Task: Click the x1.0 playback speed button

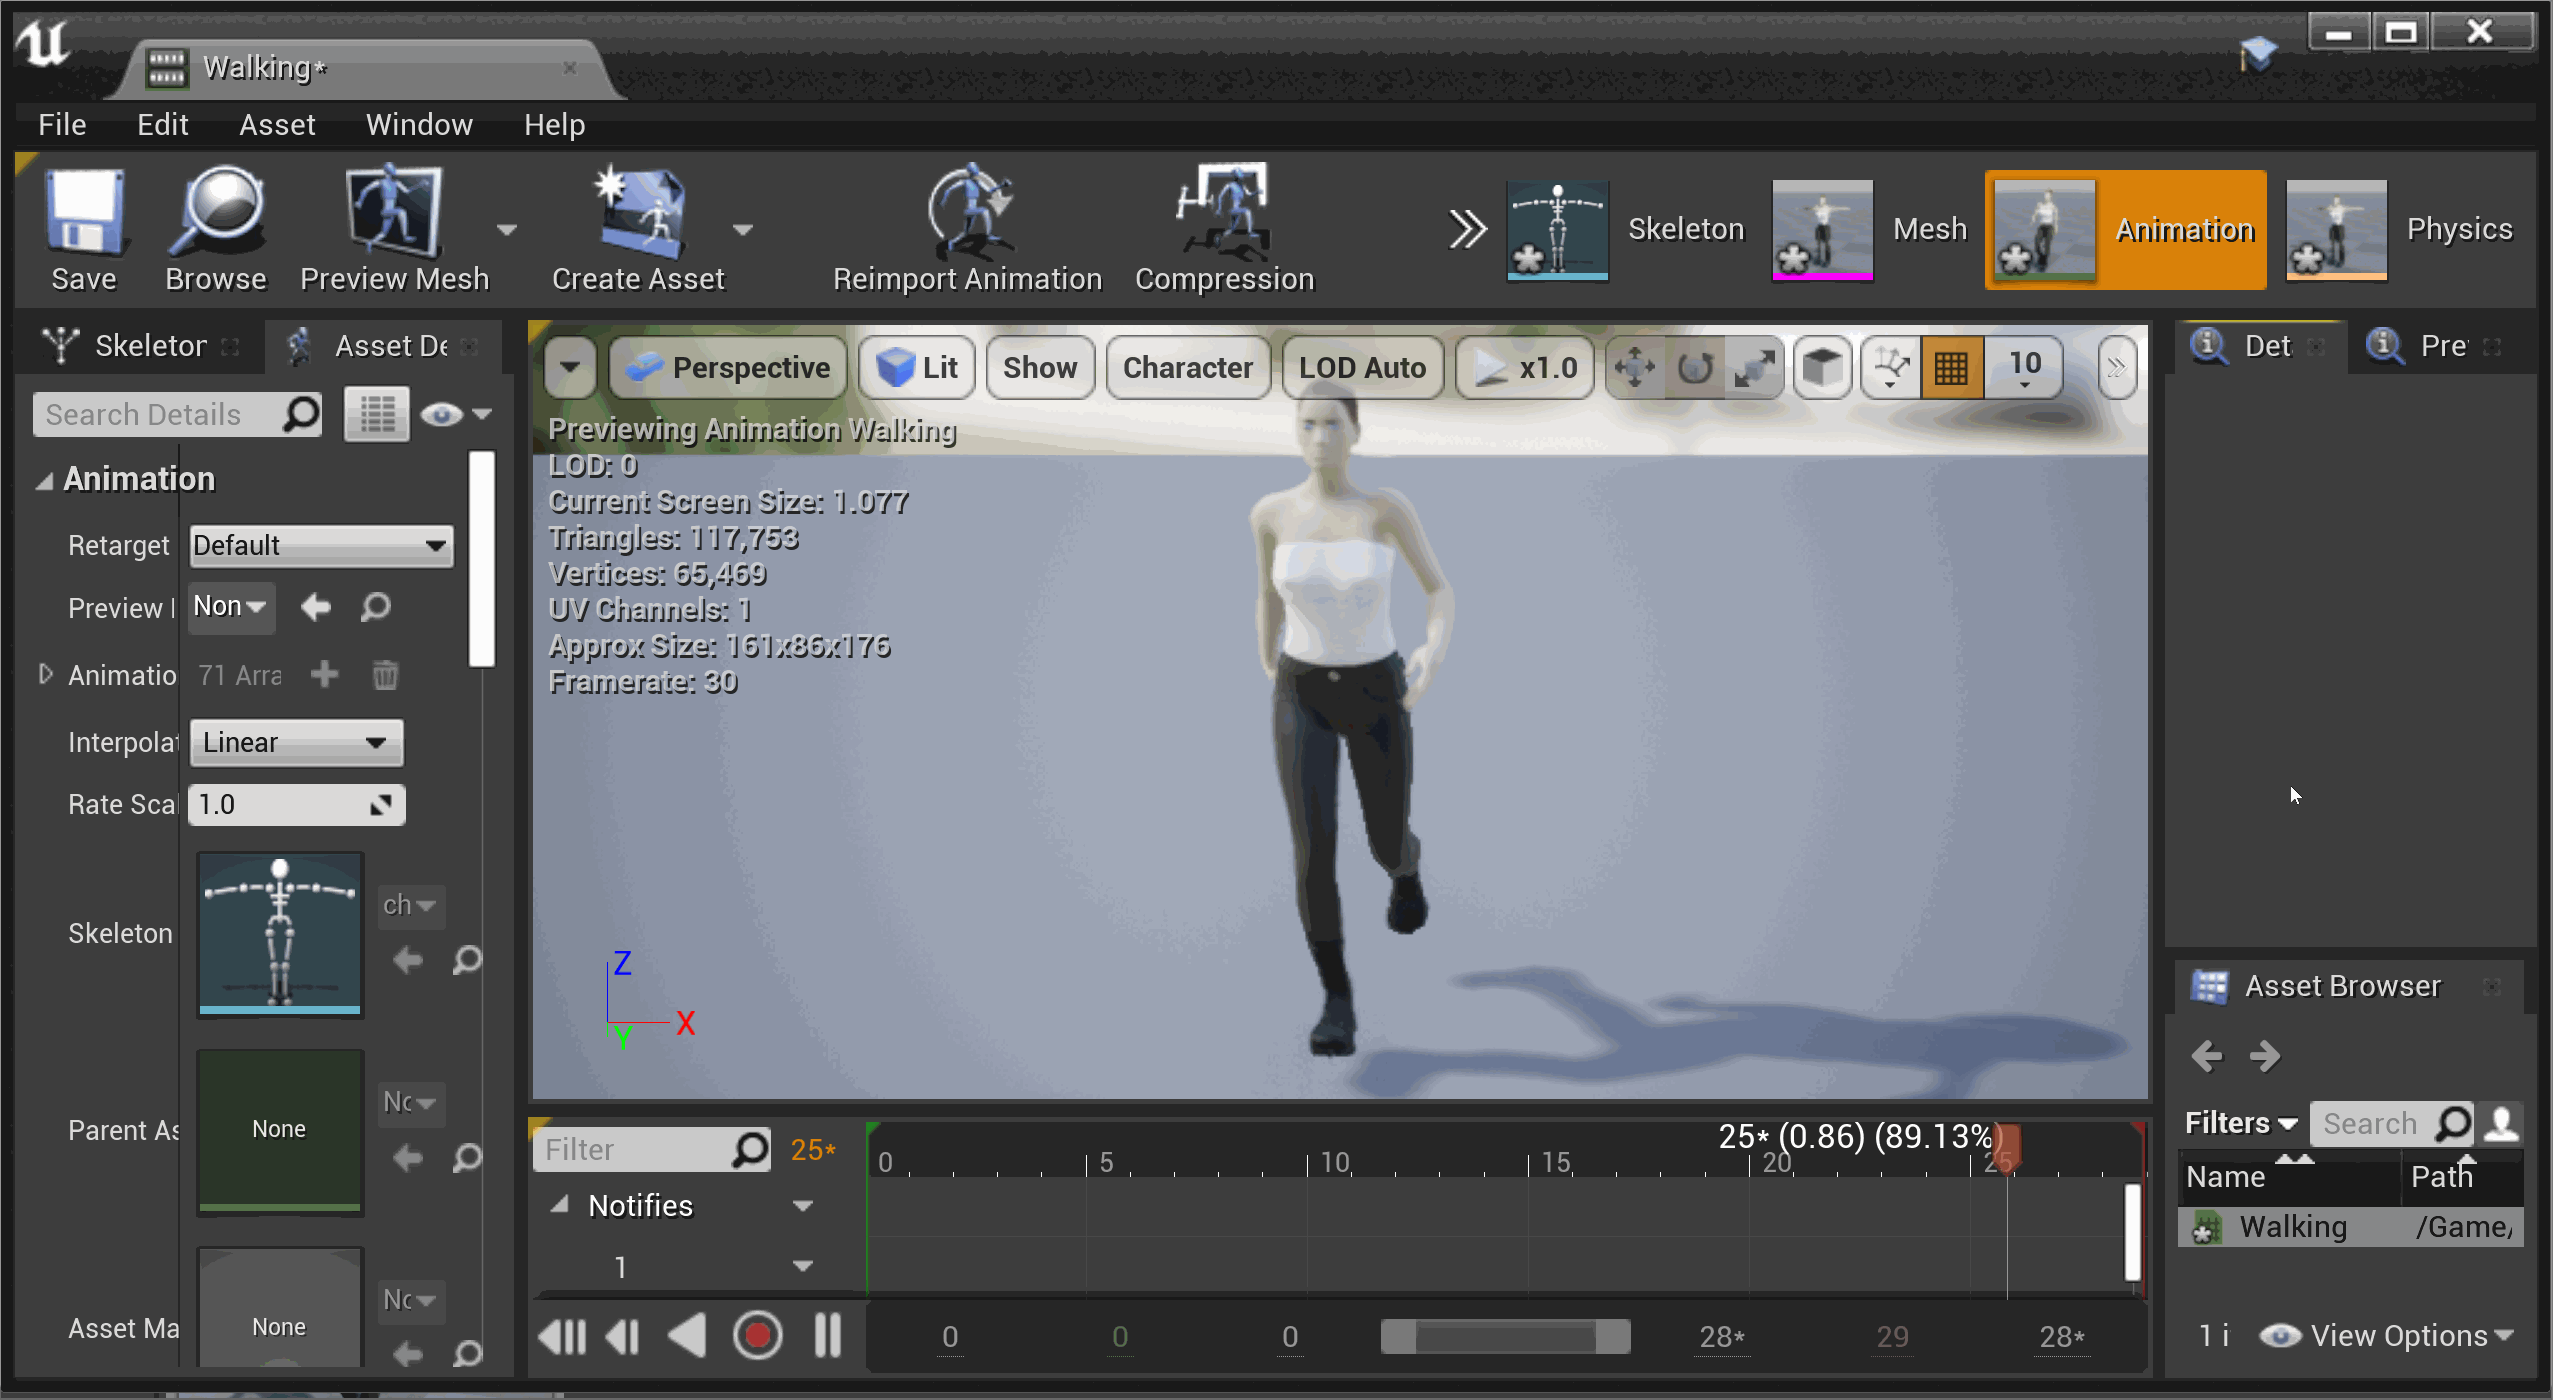Action: click(1523, 367)
